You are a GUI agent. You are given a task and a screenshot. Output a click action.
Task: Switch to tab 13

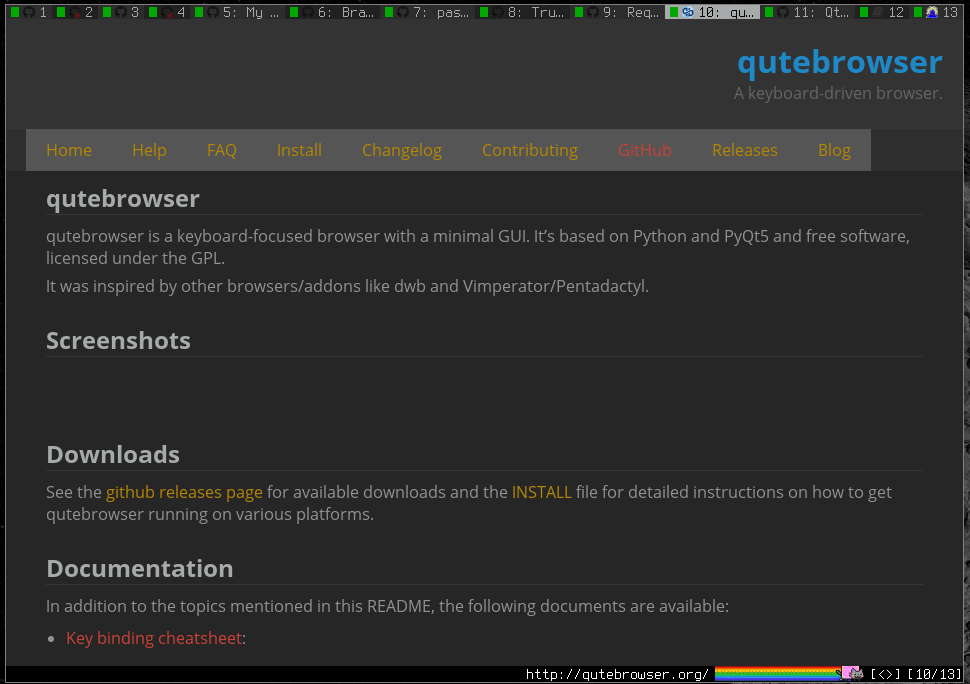click(x=936, y=12)
